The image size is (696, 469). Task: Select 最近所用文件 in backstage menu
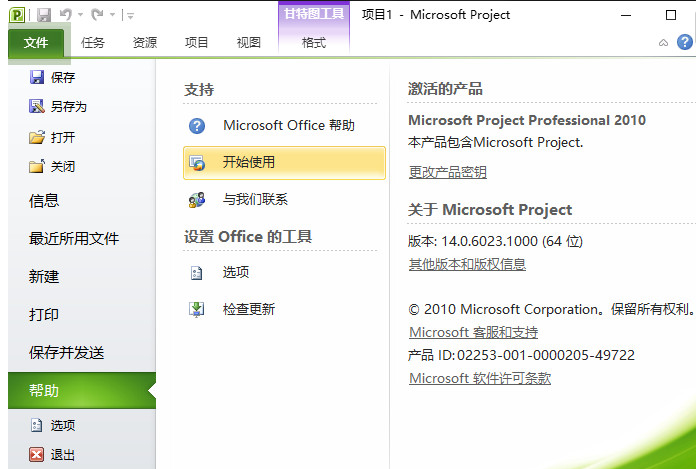point(74,238)
